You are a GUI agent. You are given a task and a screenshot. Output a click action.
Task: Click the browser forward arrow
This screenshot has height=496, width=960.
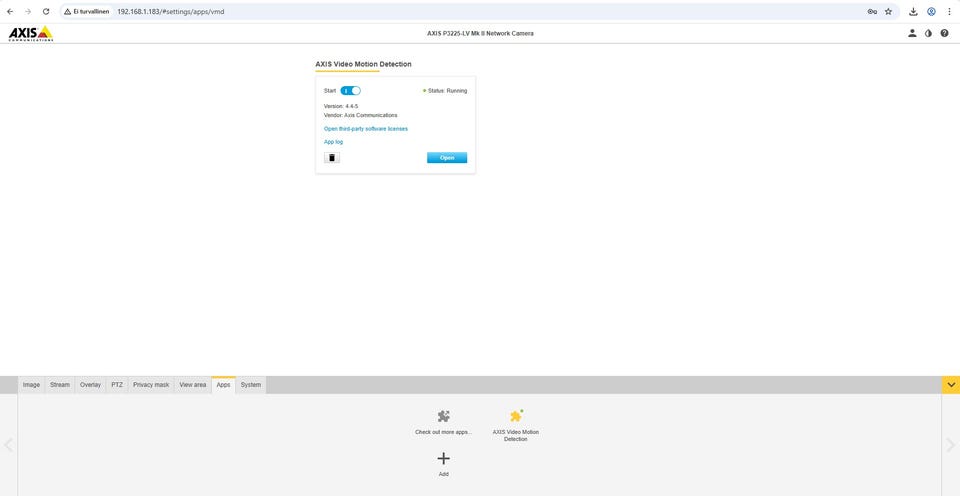28,12
